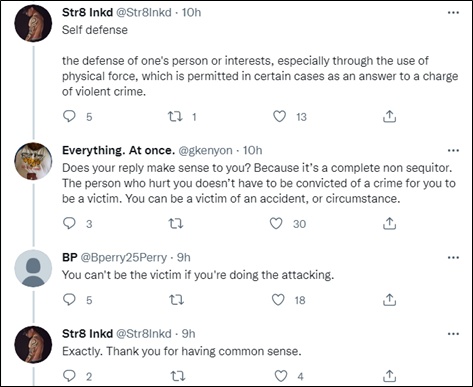Reply to the gkenyon non sequitor tweet
Image resolution: width=473 pixels, height=387 pixels.
click(69, 223)
